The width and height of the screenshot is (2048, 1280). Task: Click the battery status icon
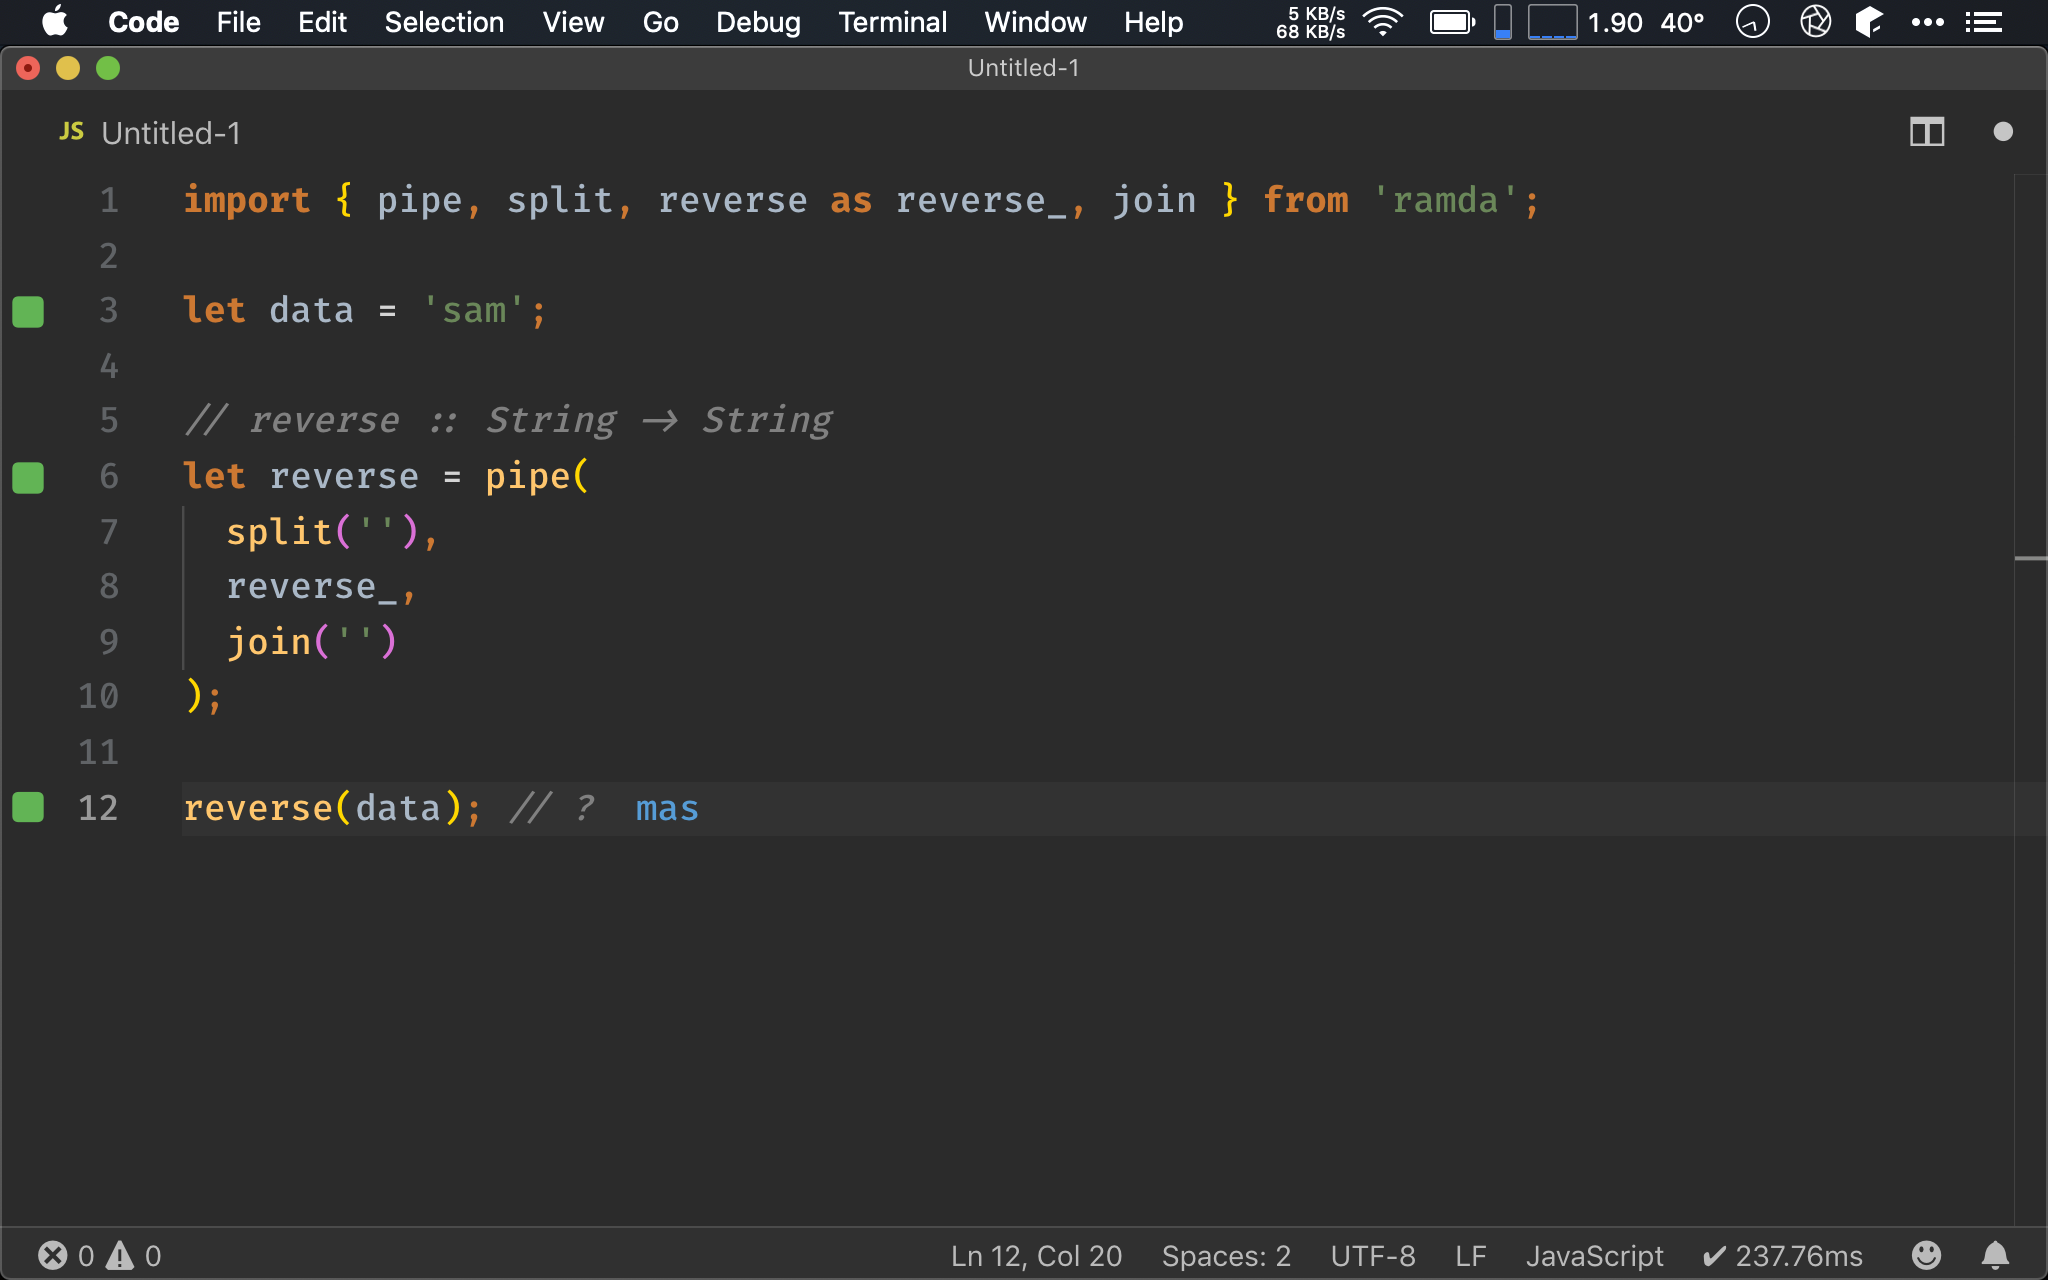coord(1452,22)
